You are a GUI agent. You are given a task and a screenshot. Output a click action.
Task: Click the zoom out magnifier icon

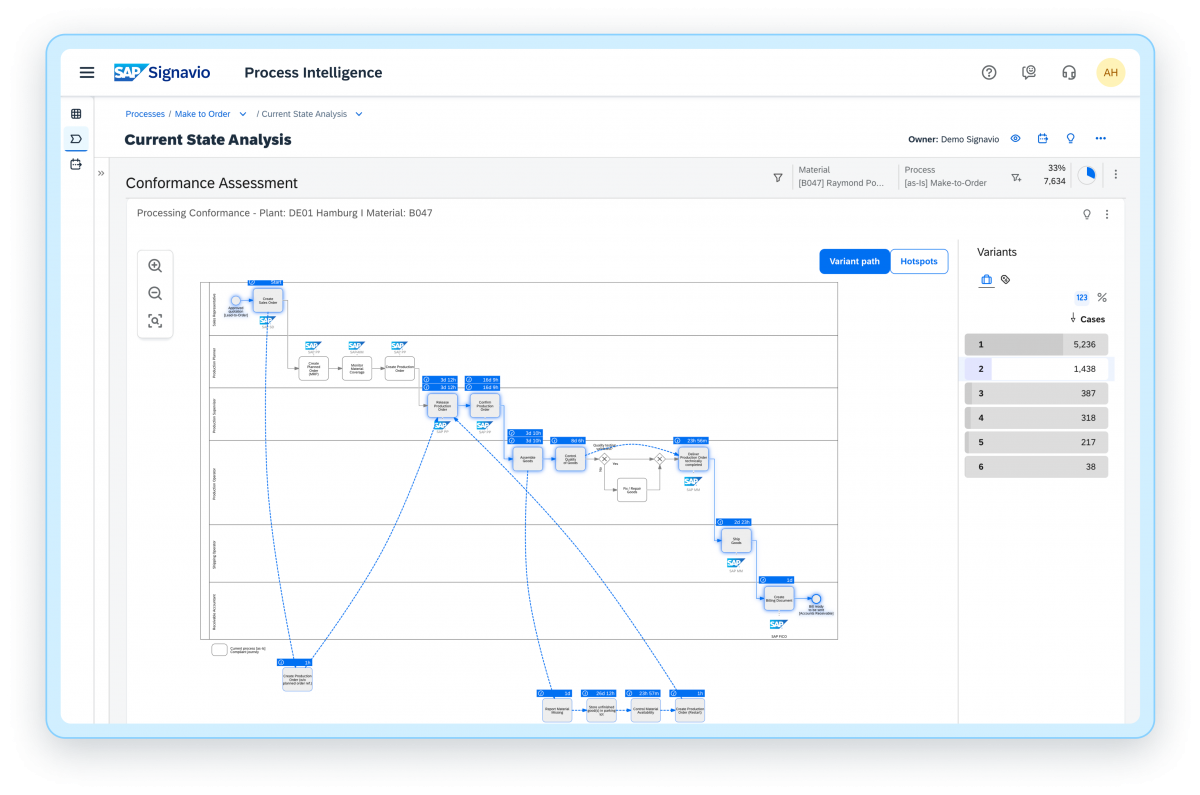[x=155, y=293]
